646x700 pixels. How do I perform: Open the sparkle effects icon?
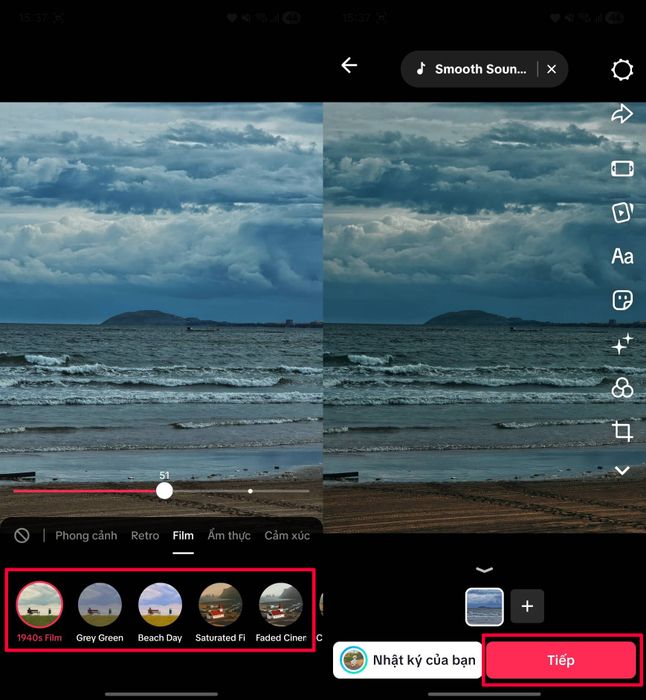(x=622, y=344)
